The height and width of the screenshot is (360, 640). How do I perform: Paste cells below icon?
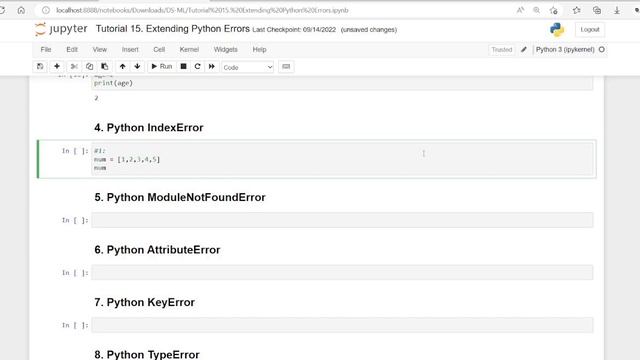(x=104, y=67)
